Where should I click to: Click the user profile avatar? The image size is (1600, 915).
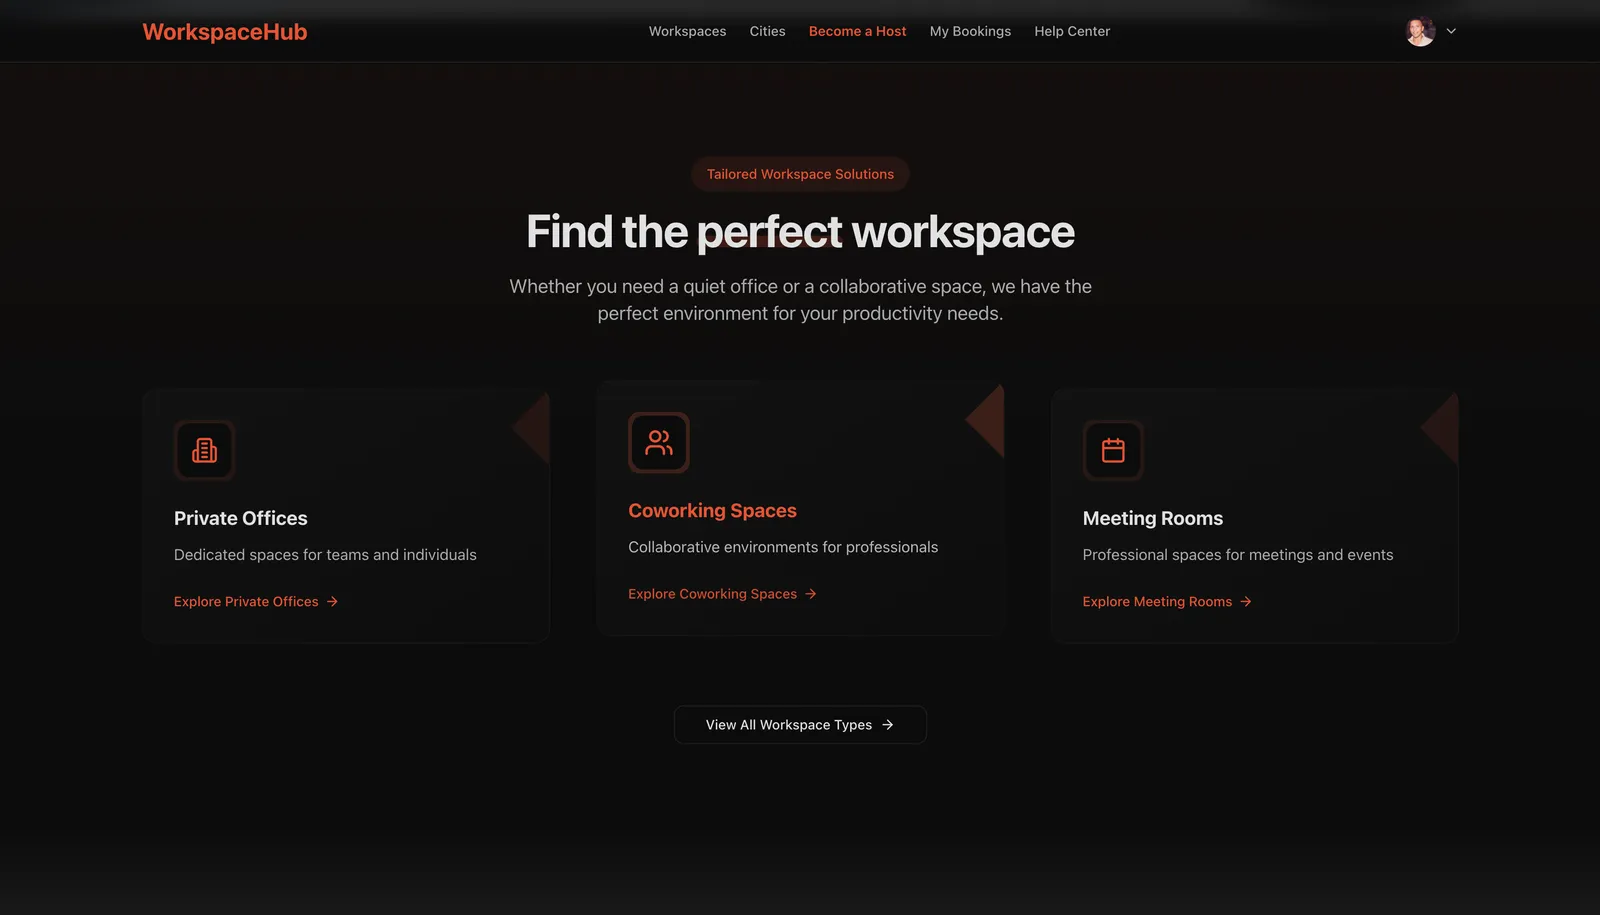coord(1420,31)
